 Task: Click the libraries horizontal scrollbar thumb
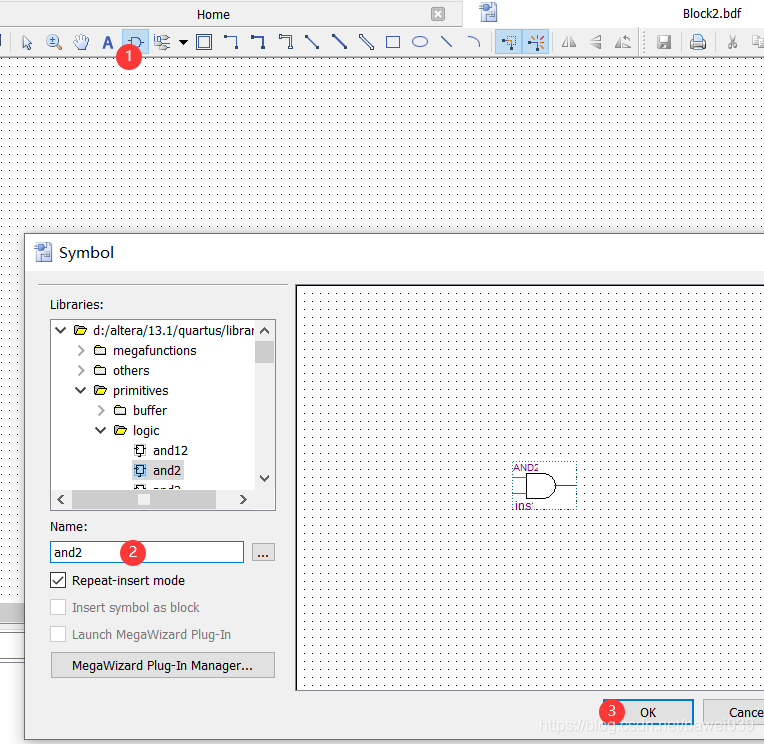[x=144, y=499]
